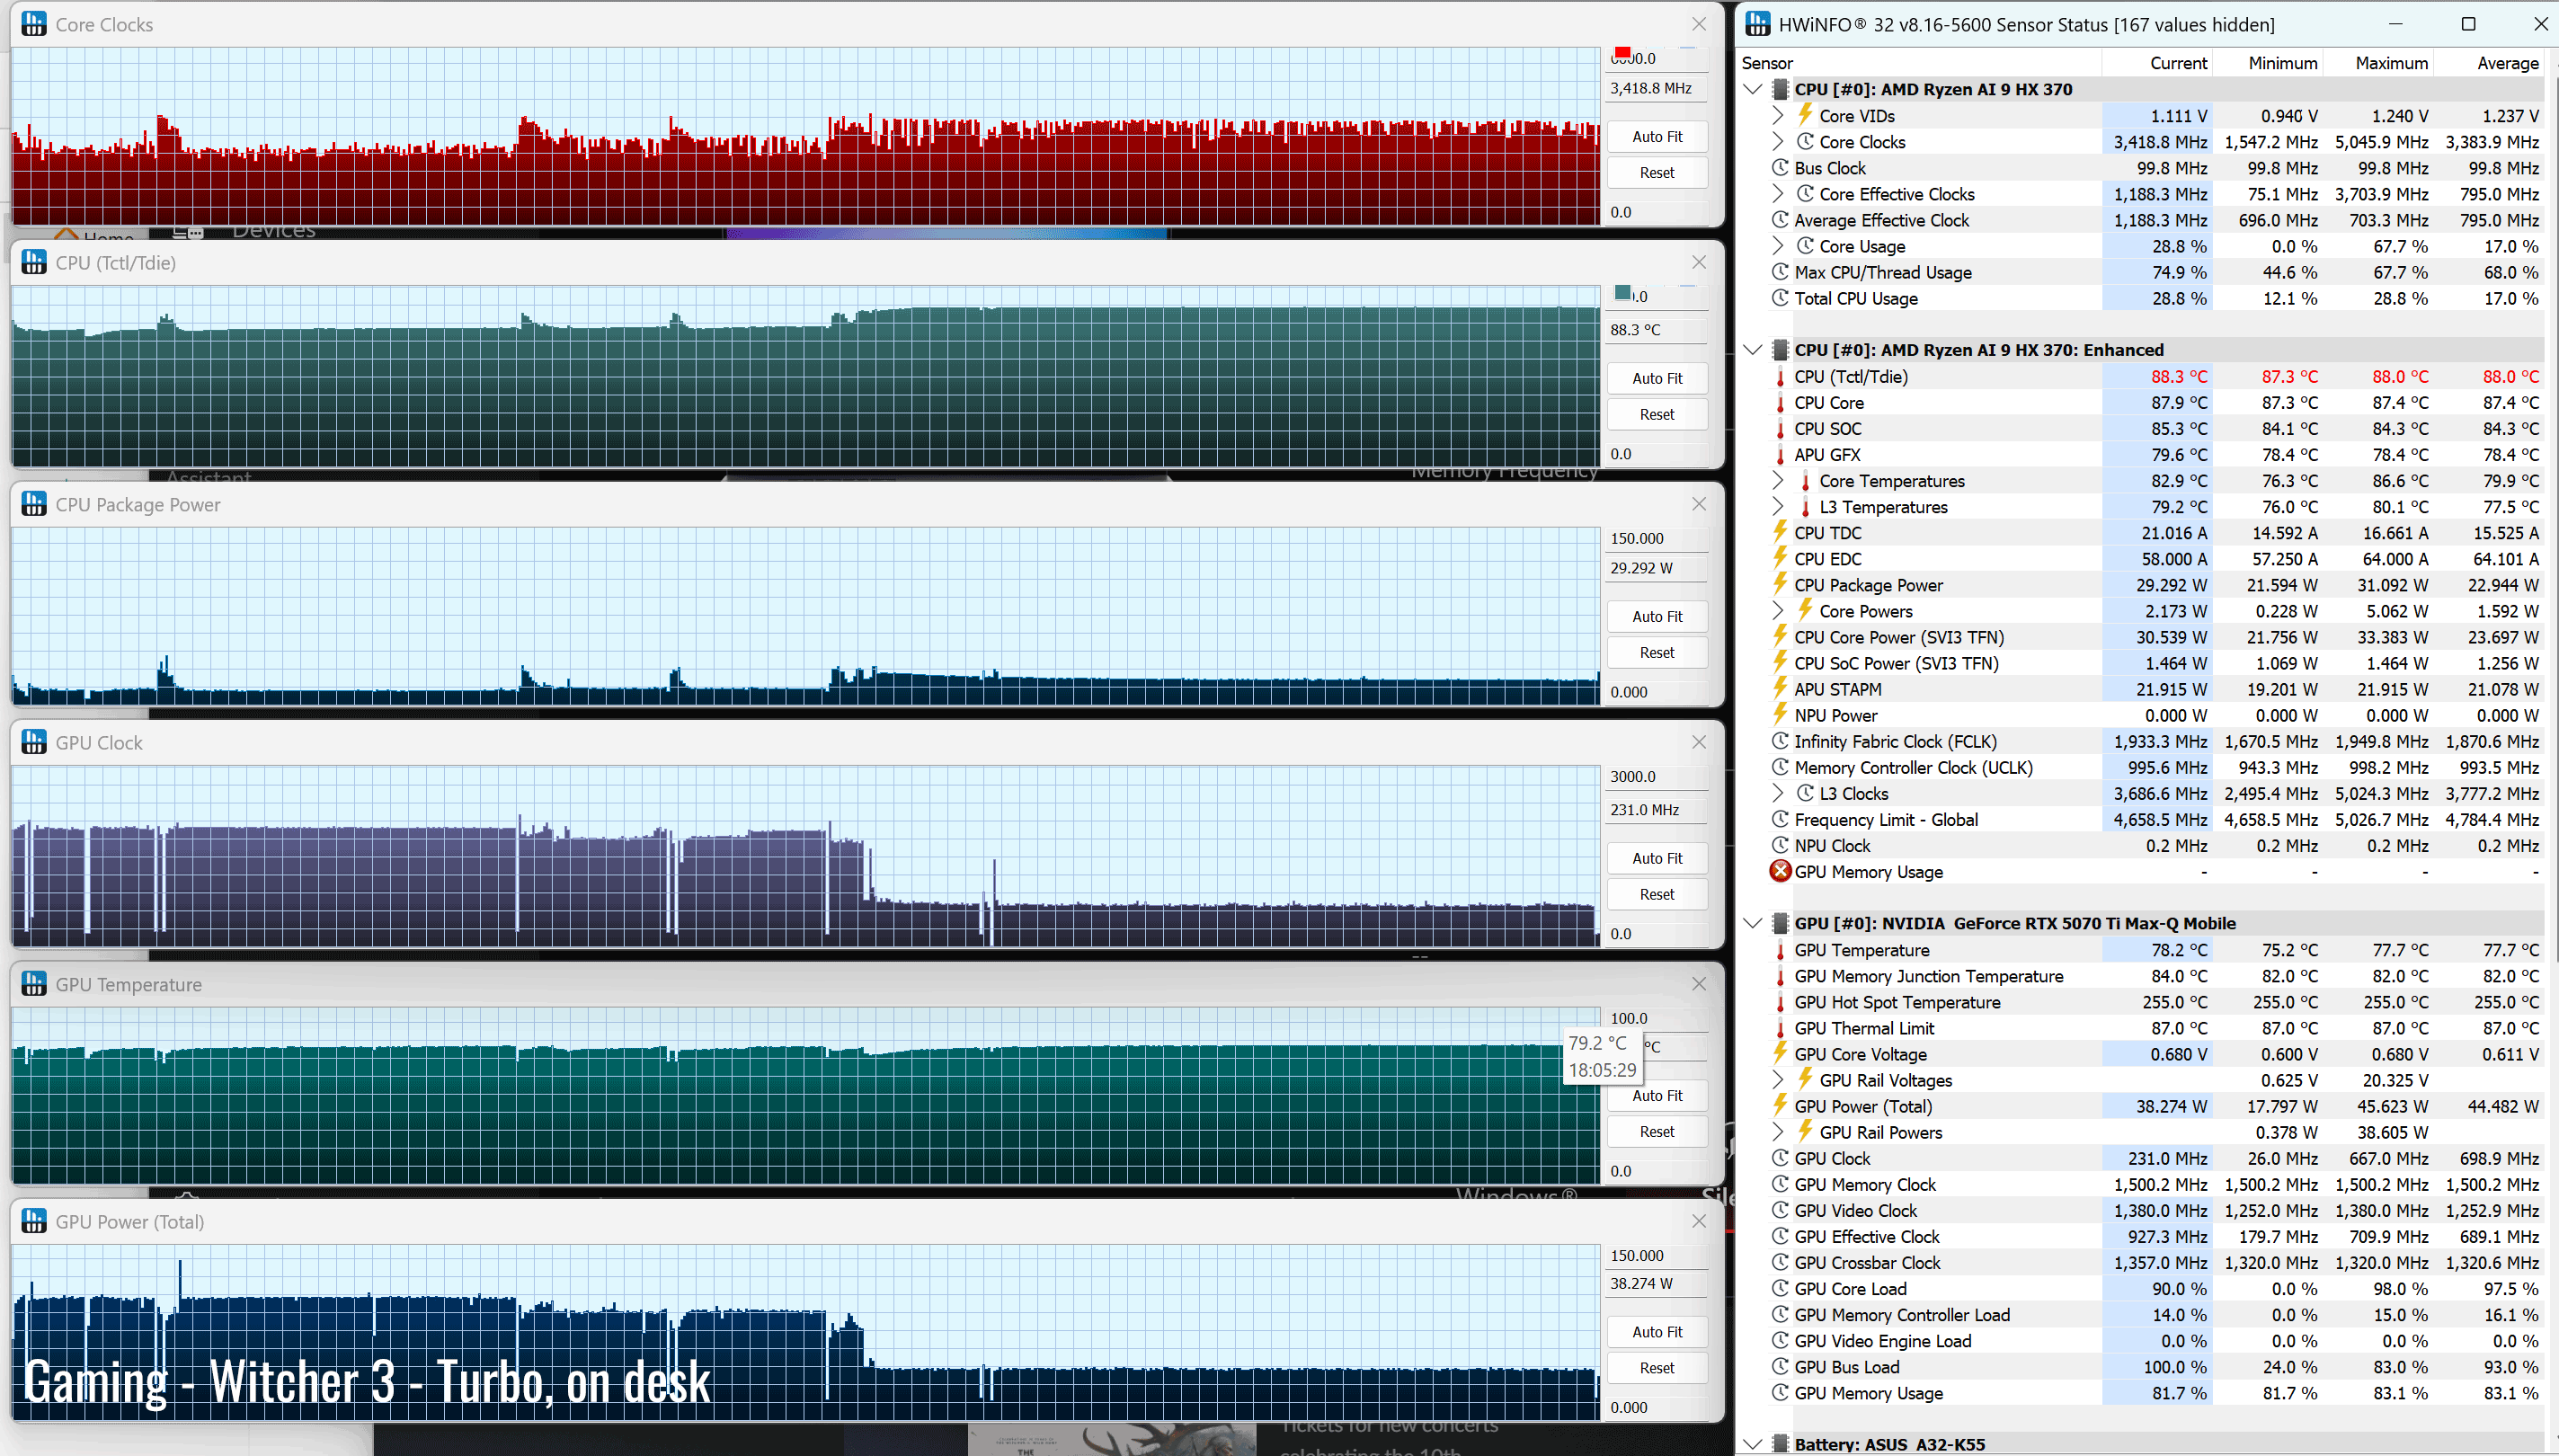
Task: Select the Max CPU/Thread Usage row
Action: 2157,272
